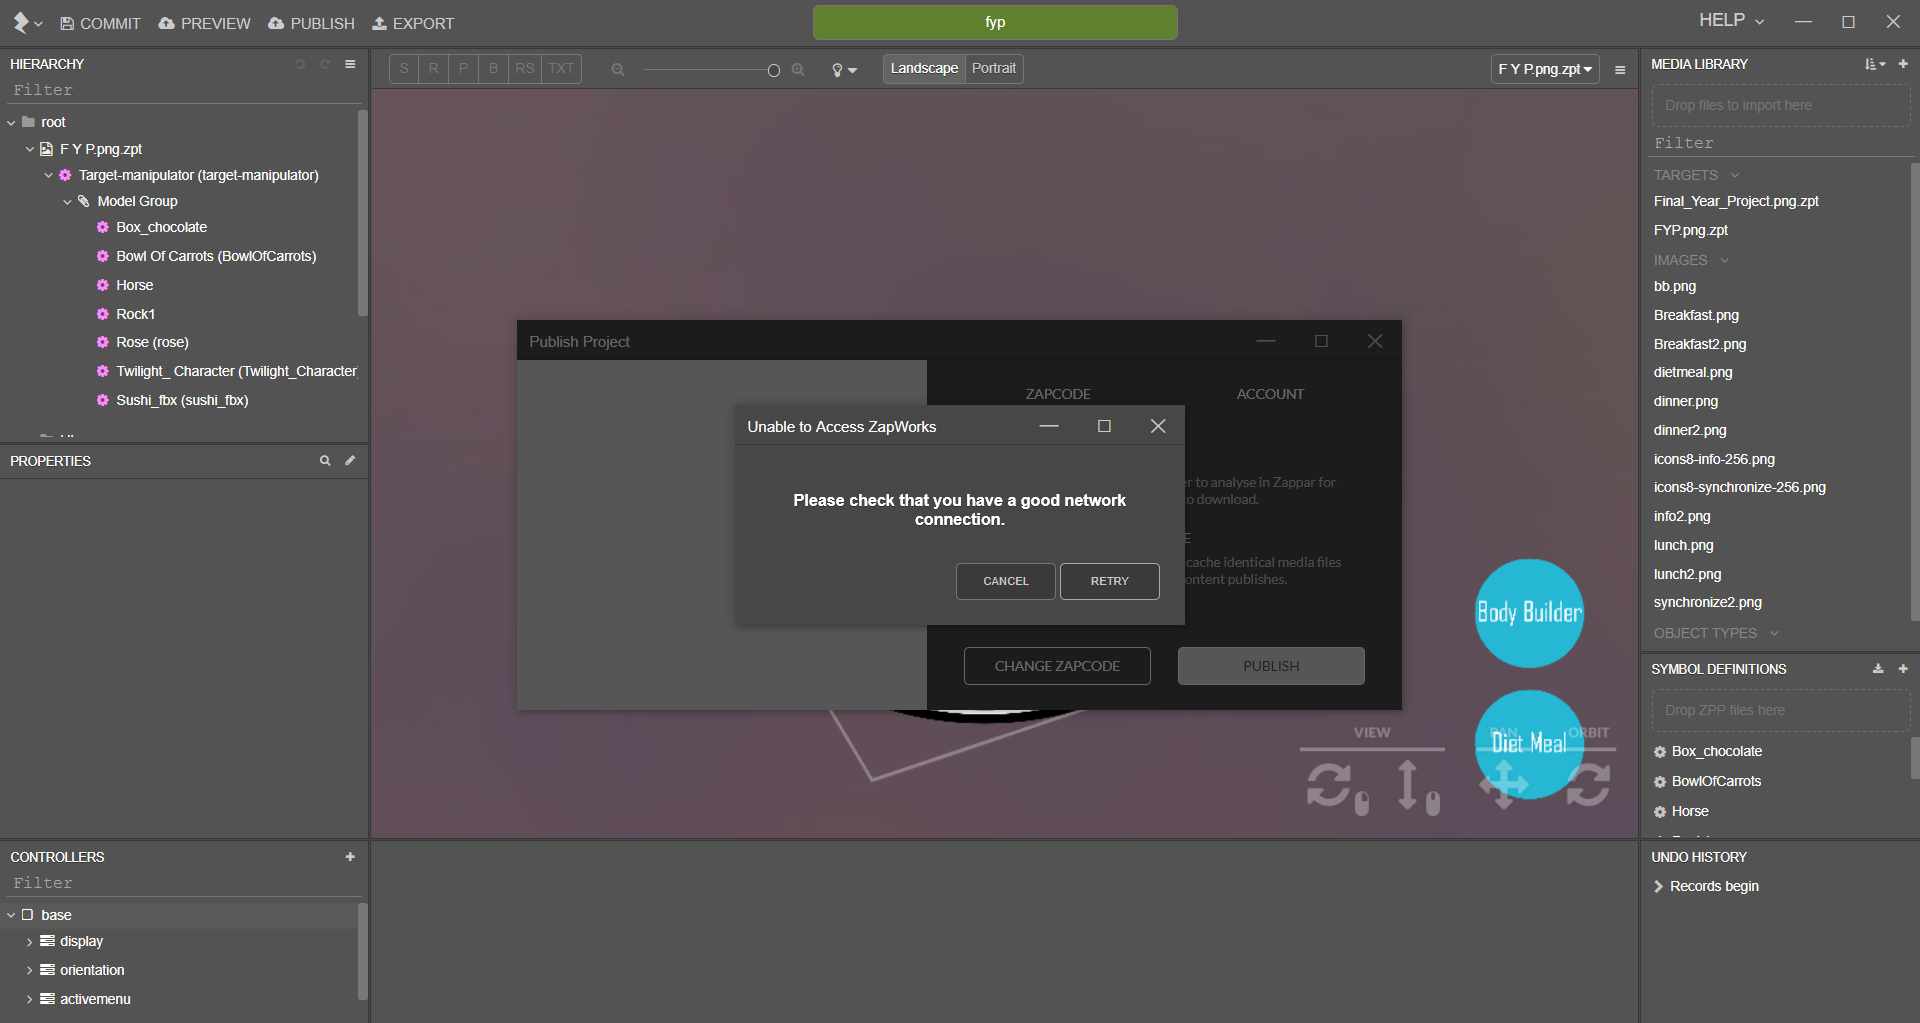Open the sort options in Media Library
The height and width of the screenshot is (1023, 1920).
[1873, 63]
